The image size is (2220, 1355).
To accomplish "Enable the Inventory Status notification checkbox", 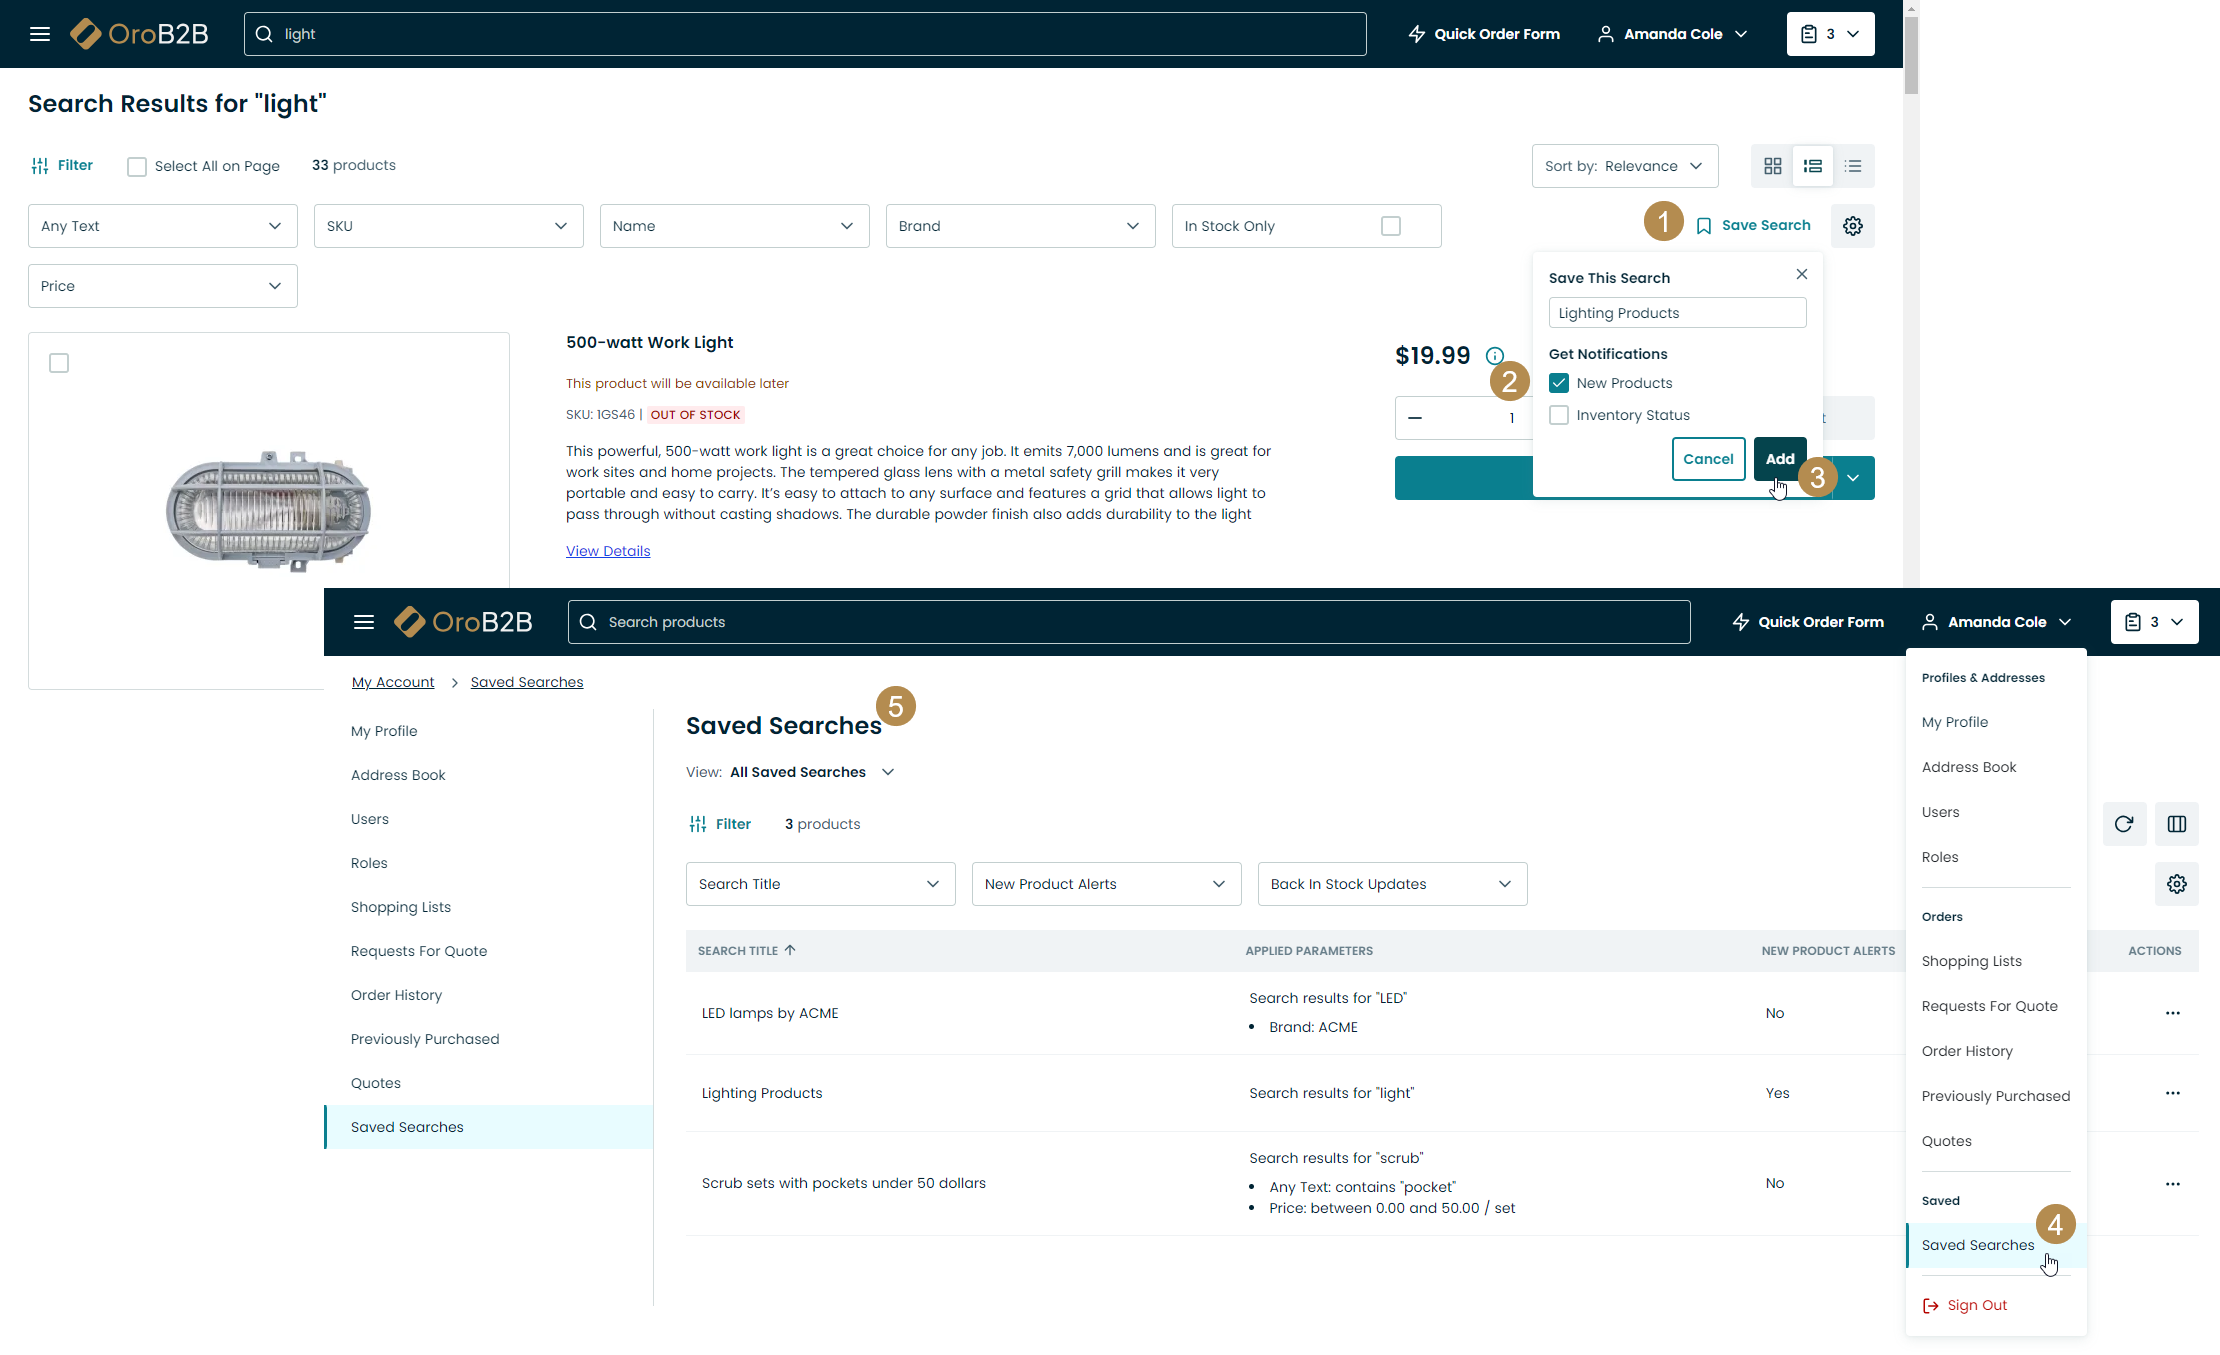I will pyautogui.click(x=1559, y=415).
